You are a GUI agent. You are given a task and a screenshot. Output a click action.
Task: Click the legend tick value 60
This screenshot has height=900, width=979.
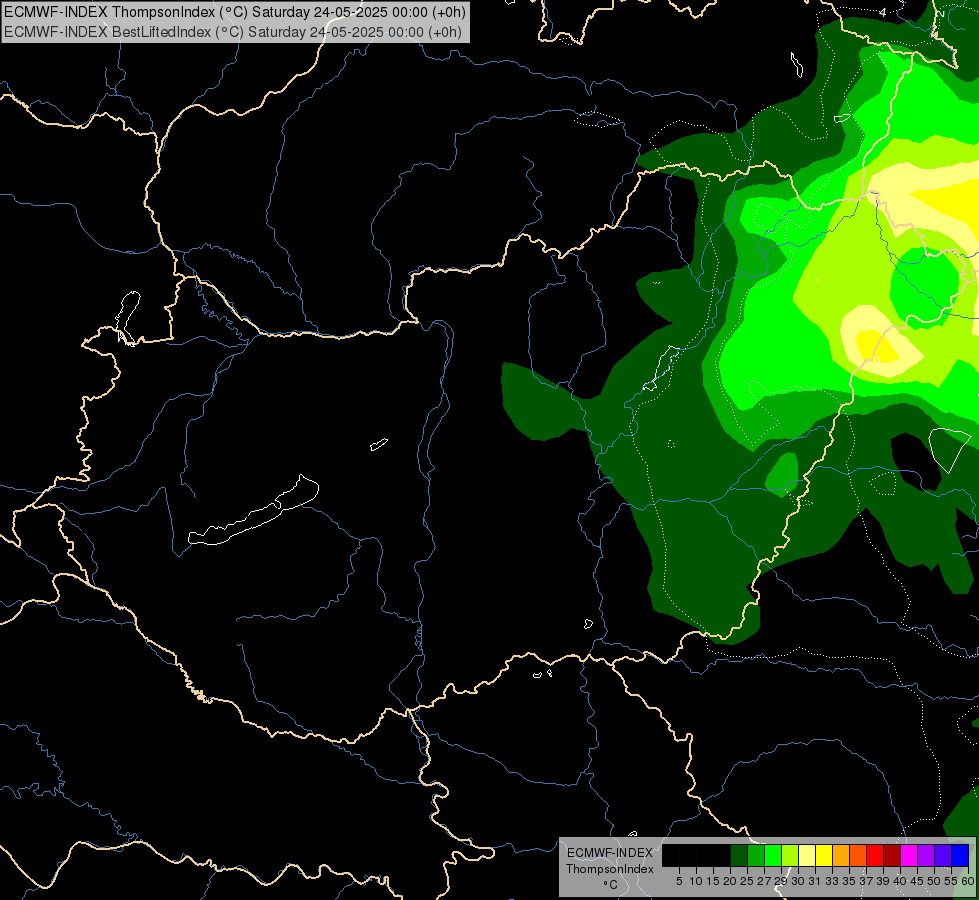click(x=968, y=881)
